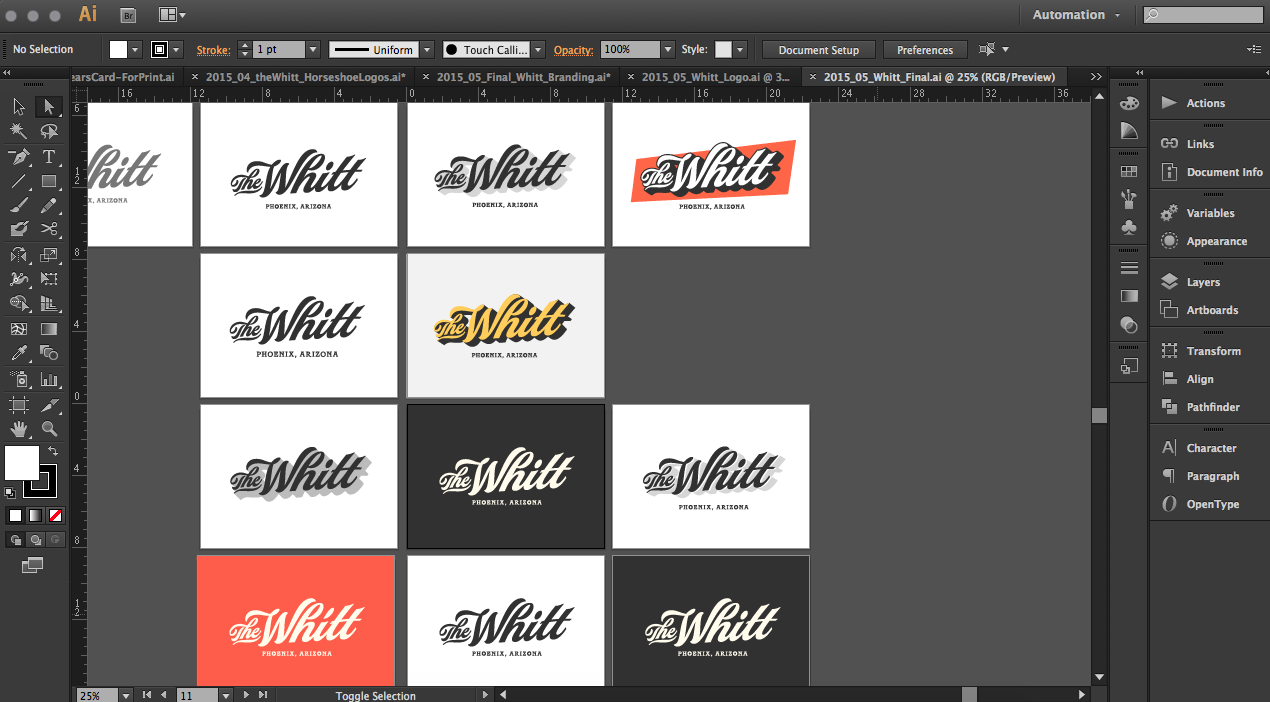Open the 25% zoom level dropdown

click(126, 695)
